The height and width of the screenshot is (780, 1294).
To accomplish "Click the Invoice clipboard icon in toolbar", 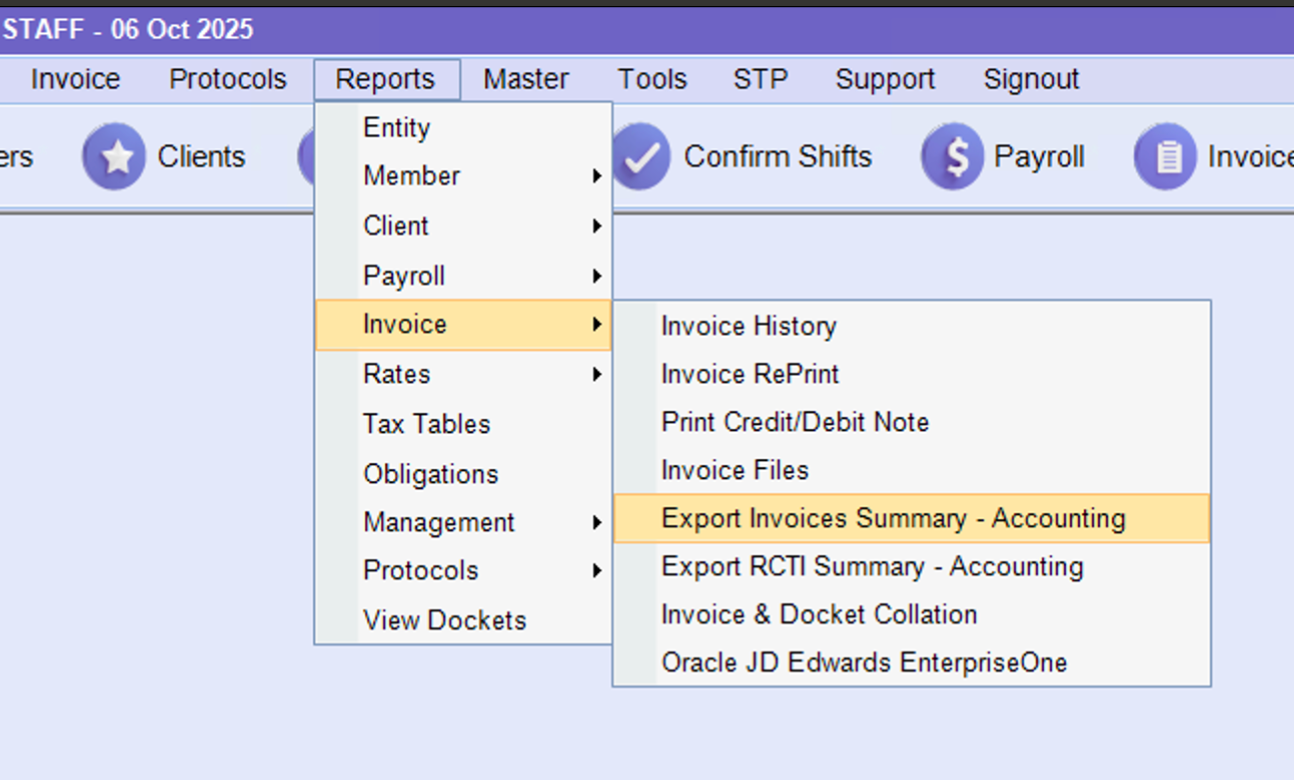I will click(x=1165, y=157).
